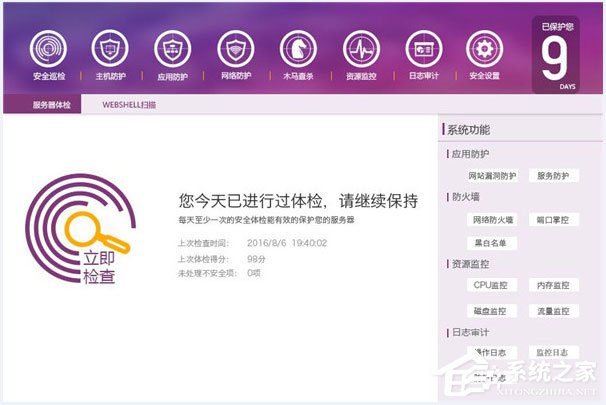The width and height of the screenshot is (606, 405).
Task: Click the 日志审计 section label in sidebar
Action: 470,332
